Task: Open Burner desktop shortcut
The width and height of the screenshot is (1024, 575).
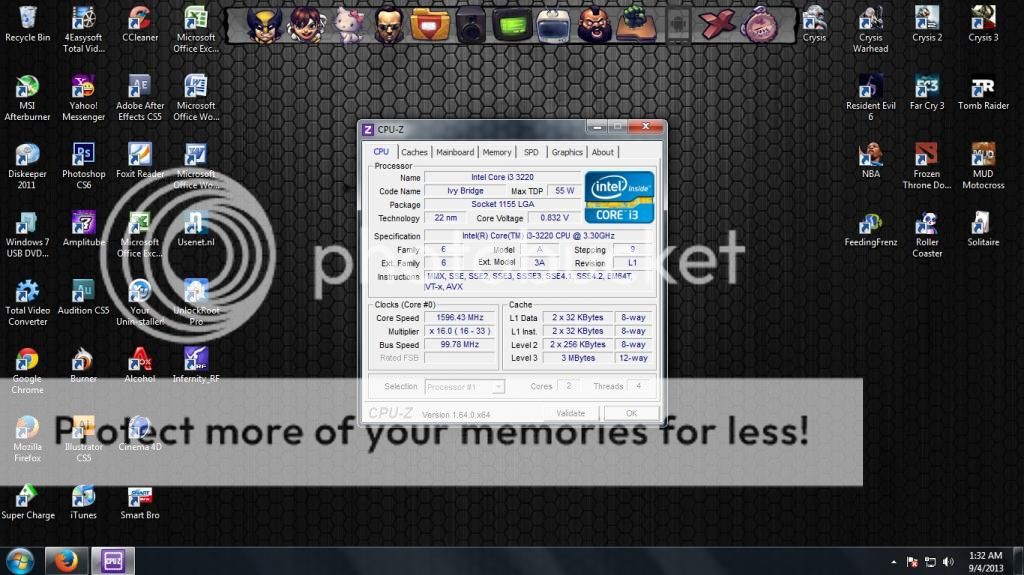Action: [x=84, y=365]
